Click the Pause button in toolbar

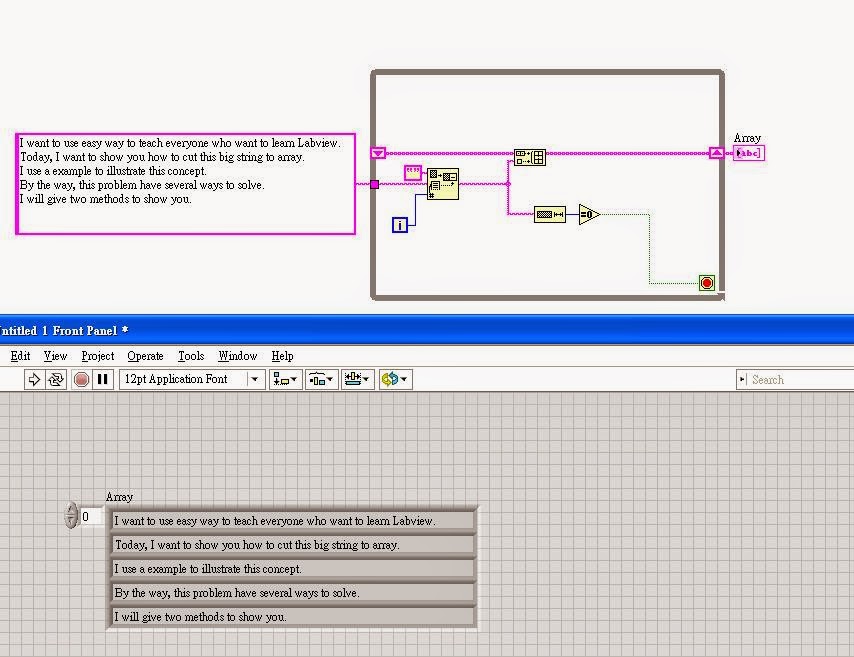tap(102, 379)
